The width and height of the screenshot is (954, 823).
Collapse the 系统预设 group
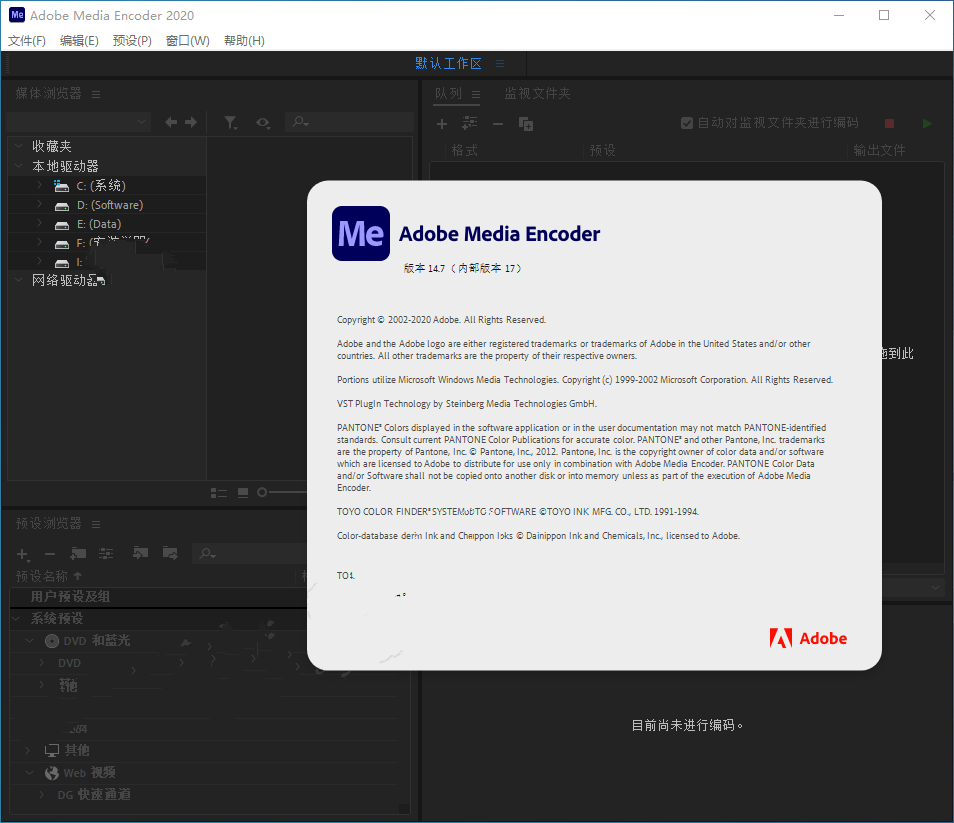tap(15, 619)
